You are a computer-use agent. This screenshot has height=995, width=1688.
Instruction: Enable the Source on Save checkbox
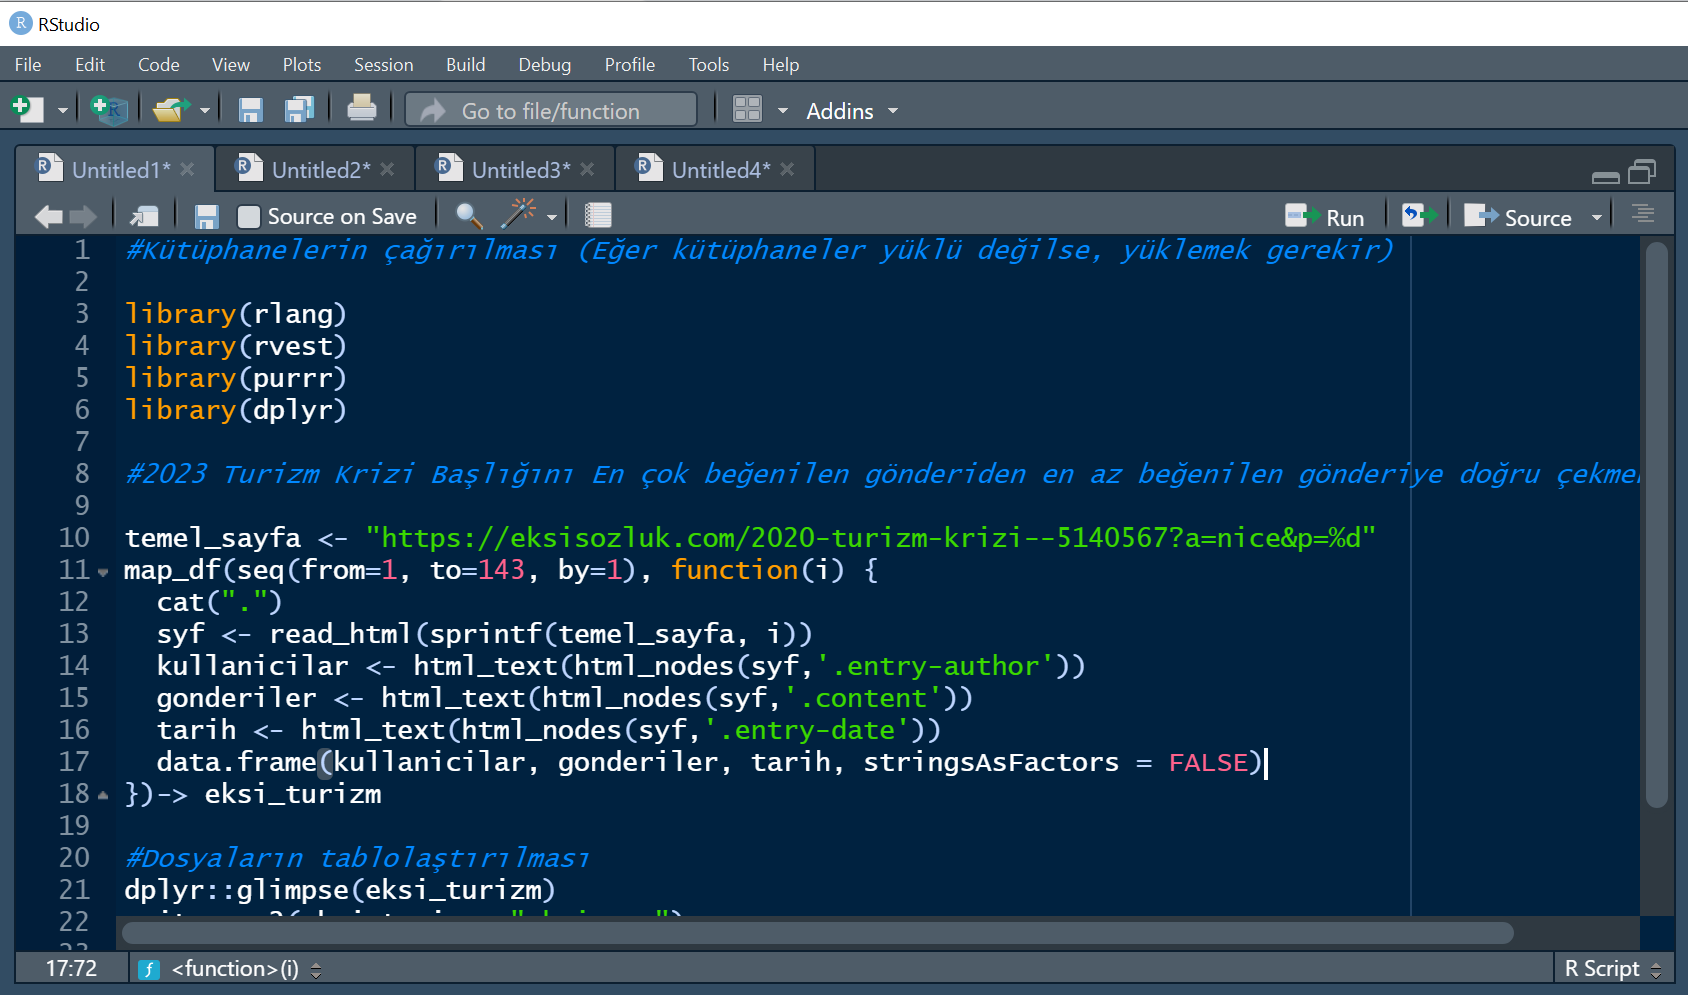[249, 217]
